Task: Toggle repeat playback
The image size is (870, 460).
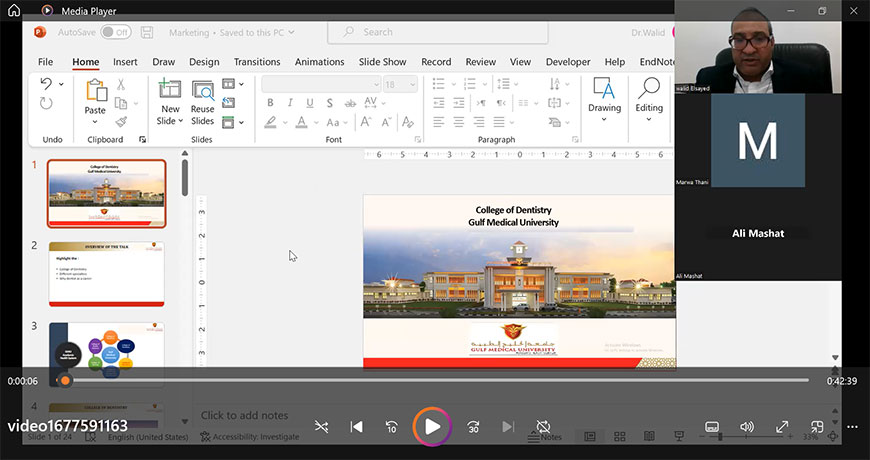Action: coord(543,427)
